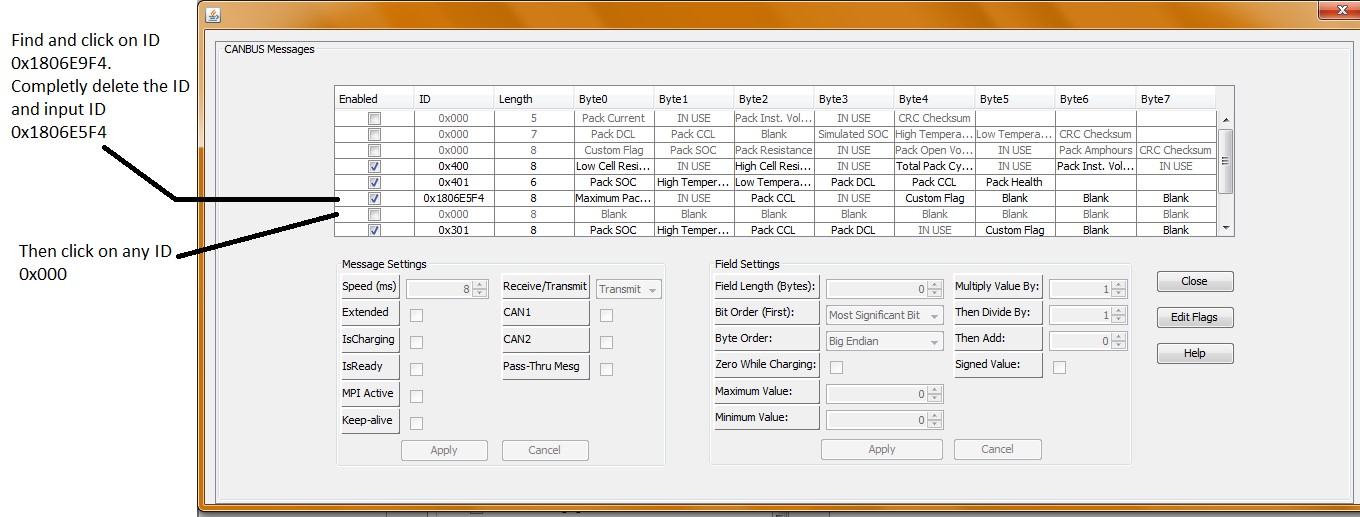Open the Receive/Transmit dropdown
Viewport: 1360px width, 517px height.
pos(629,289)
